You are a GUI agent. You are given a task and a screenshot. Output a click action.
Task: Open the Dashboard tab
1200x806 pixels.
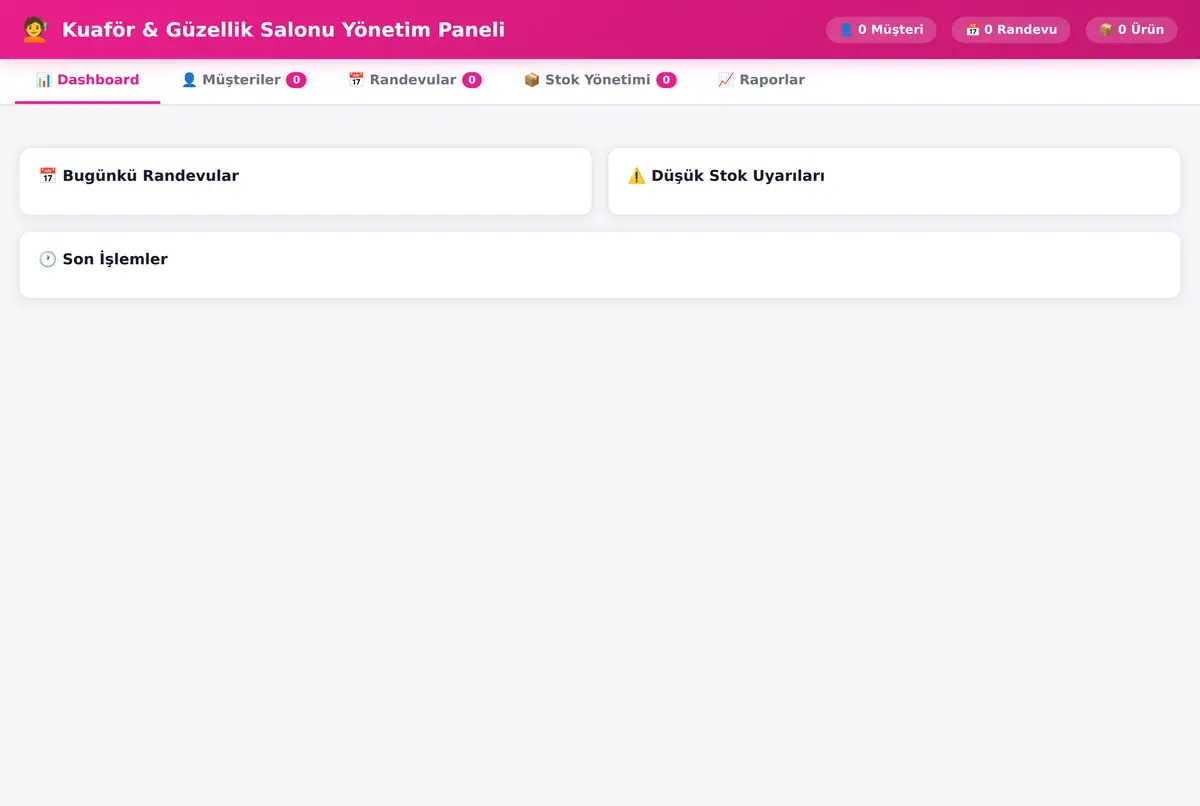coord(87,80)
